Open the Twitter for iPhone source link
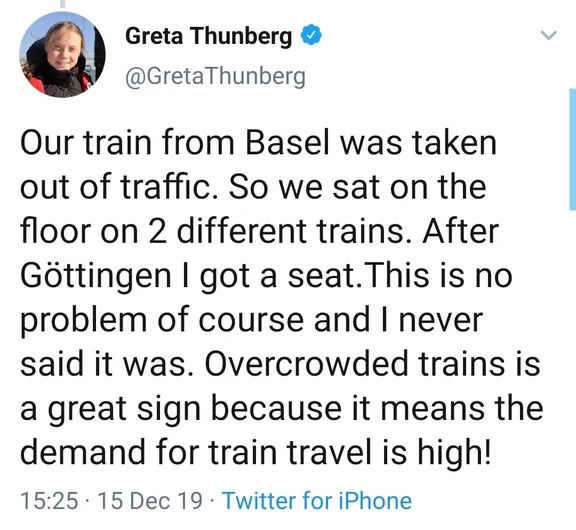576x530 pixels. pos(317,500)
